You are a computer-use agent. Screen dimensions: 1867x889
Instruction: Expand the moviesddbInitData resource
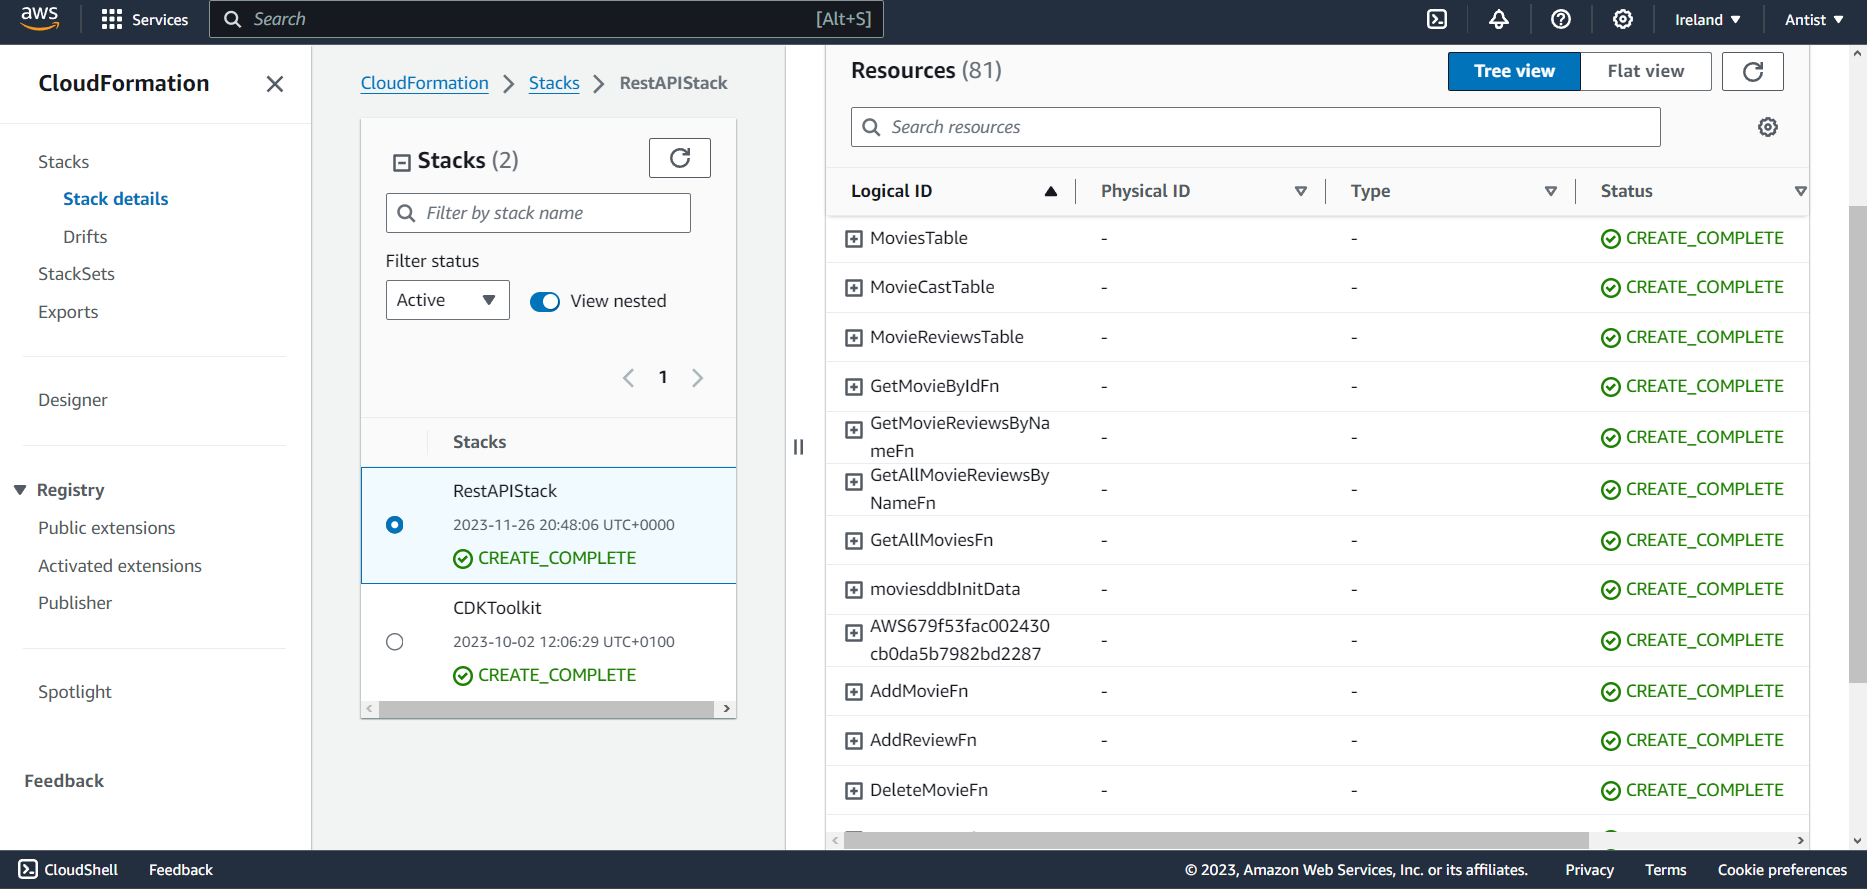pyautogui.click(x=854, y=590)
